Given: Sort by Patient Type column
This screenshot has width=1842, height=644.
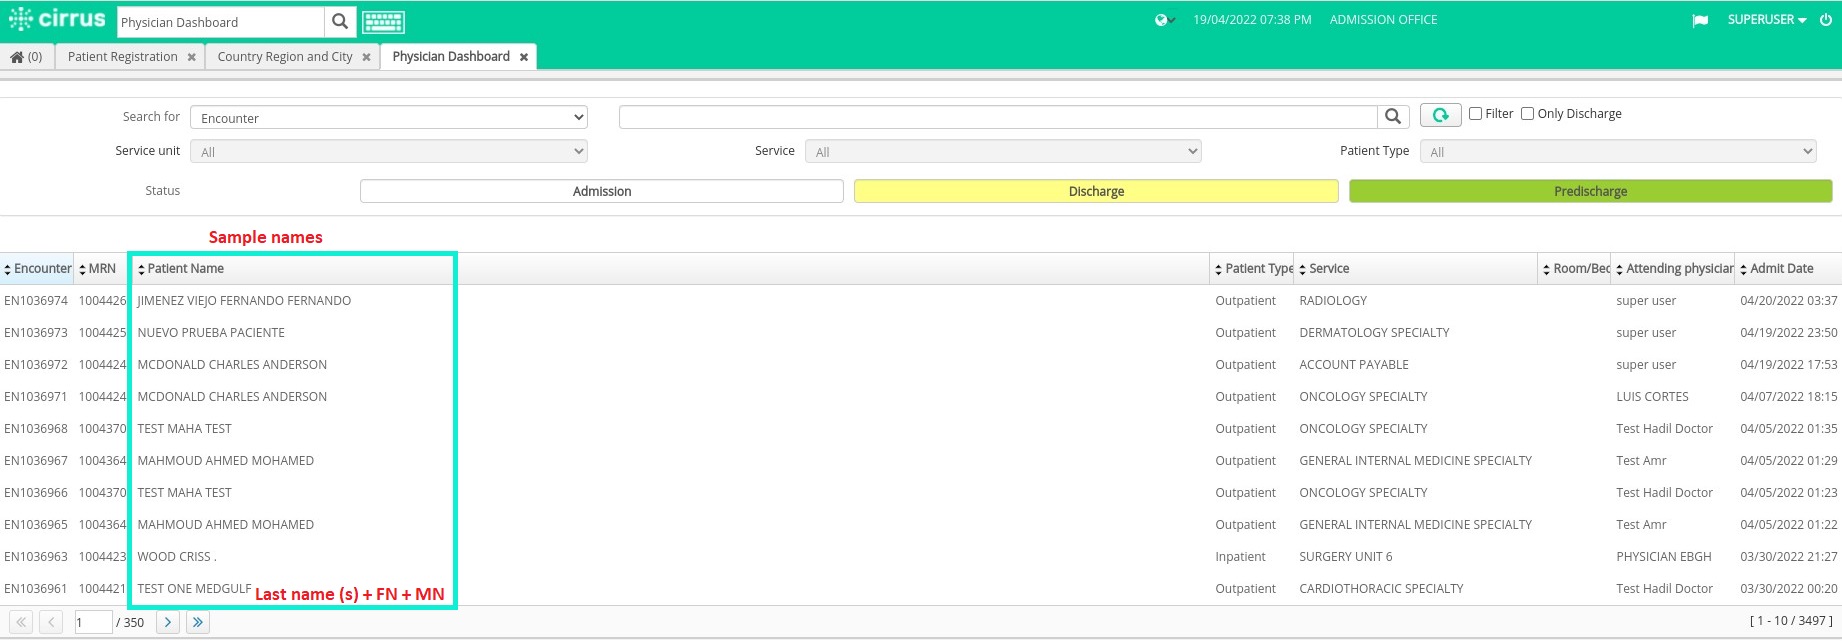Looking at the screenshot, I should [x=1253, y=269].
